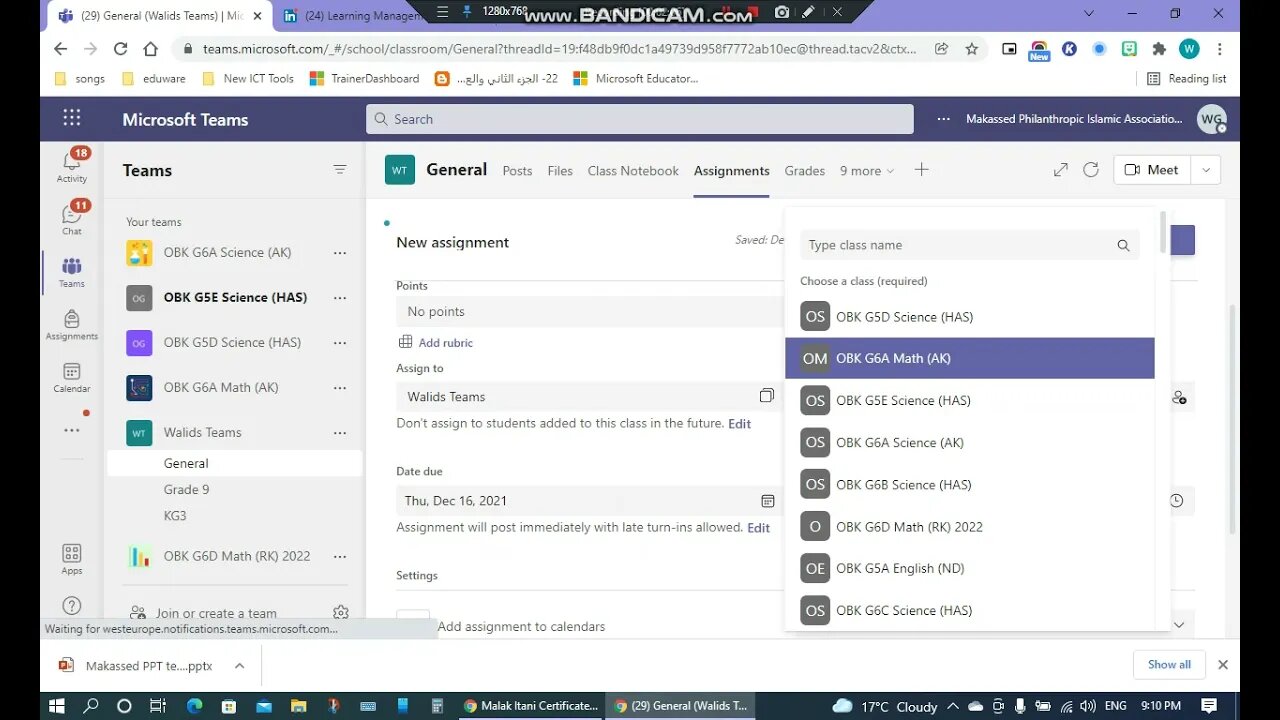Expand the tab to full screen
This screenshot has width=1280, height=720.
click(1061, 170)
